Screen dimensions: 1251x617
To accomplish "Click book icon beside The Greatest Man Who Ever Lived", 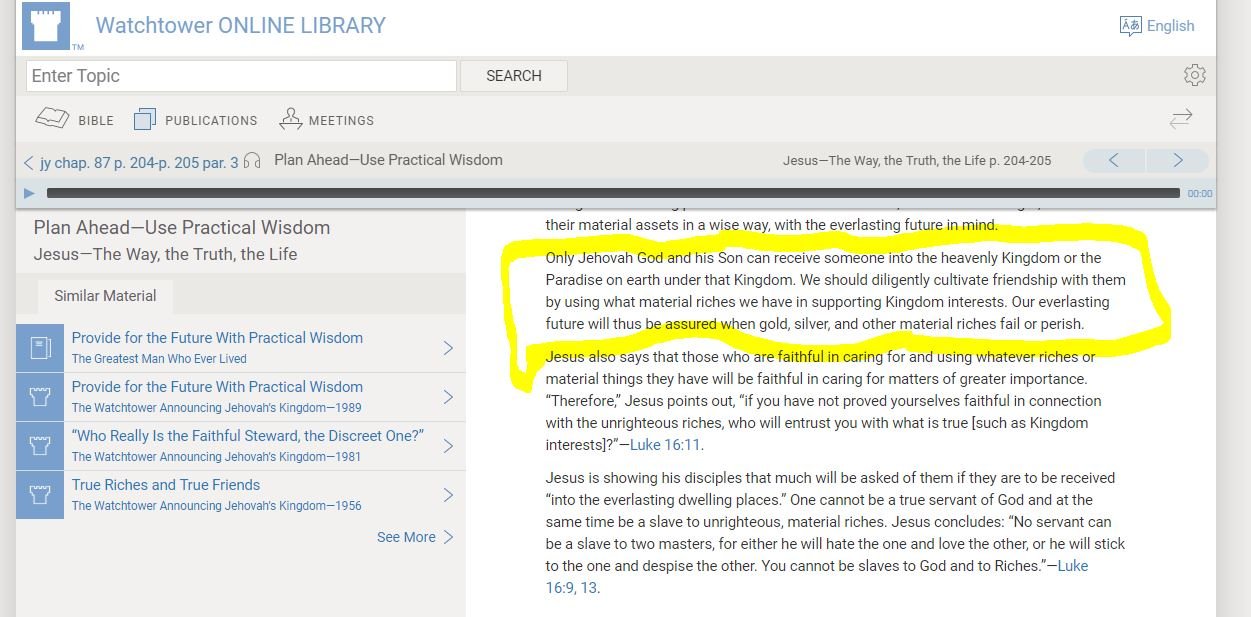I will (x=40, y=348).
